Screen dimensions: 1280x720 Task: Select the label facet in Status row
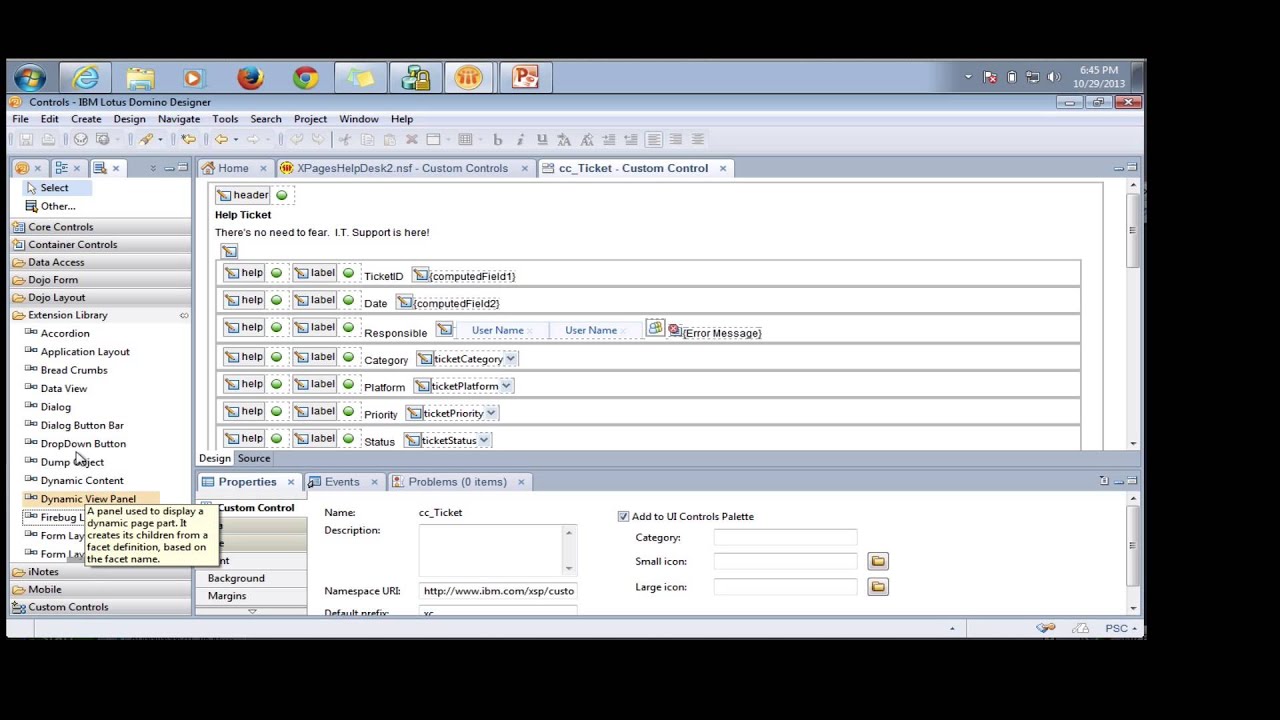coord(314,439)
